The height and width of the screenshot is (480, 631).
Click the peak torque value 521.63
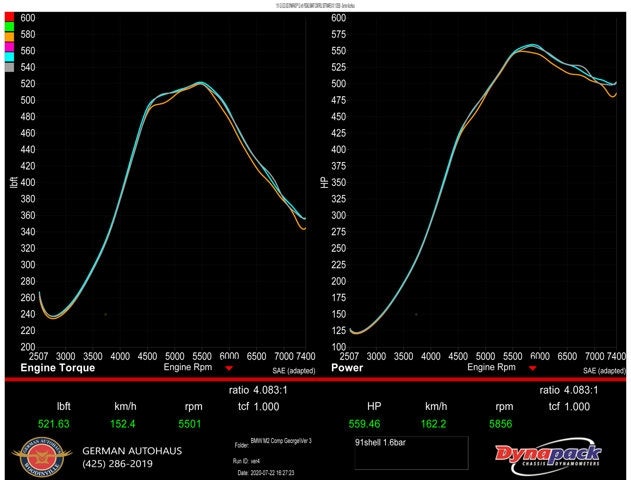click(x=54, y=423)
